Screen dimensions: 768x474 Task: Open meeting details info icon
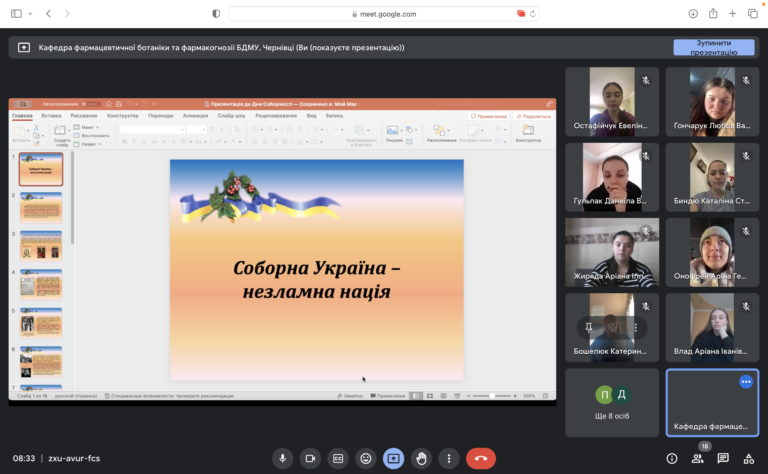[x=671, y=459]
